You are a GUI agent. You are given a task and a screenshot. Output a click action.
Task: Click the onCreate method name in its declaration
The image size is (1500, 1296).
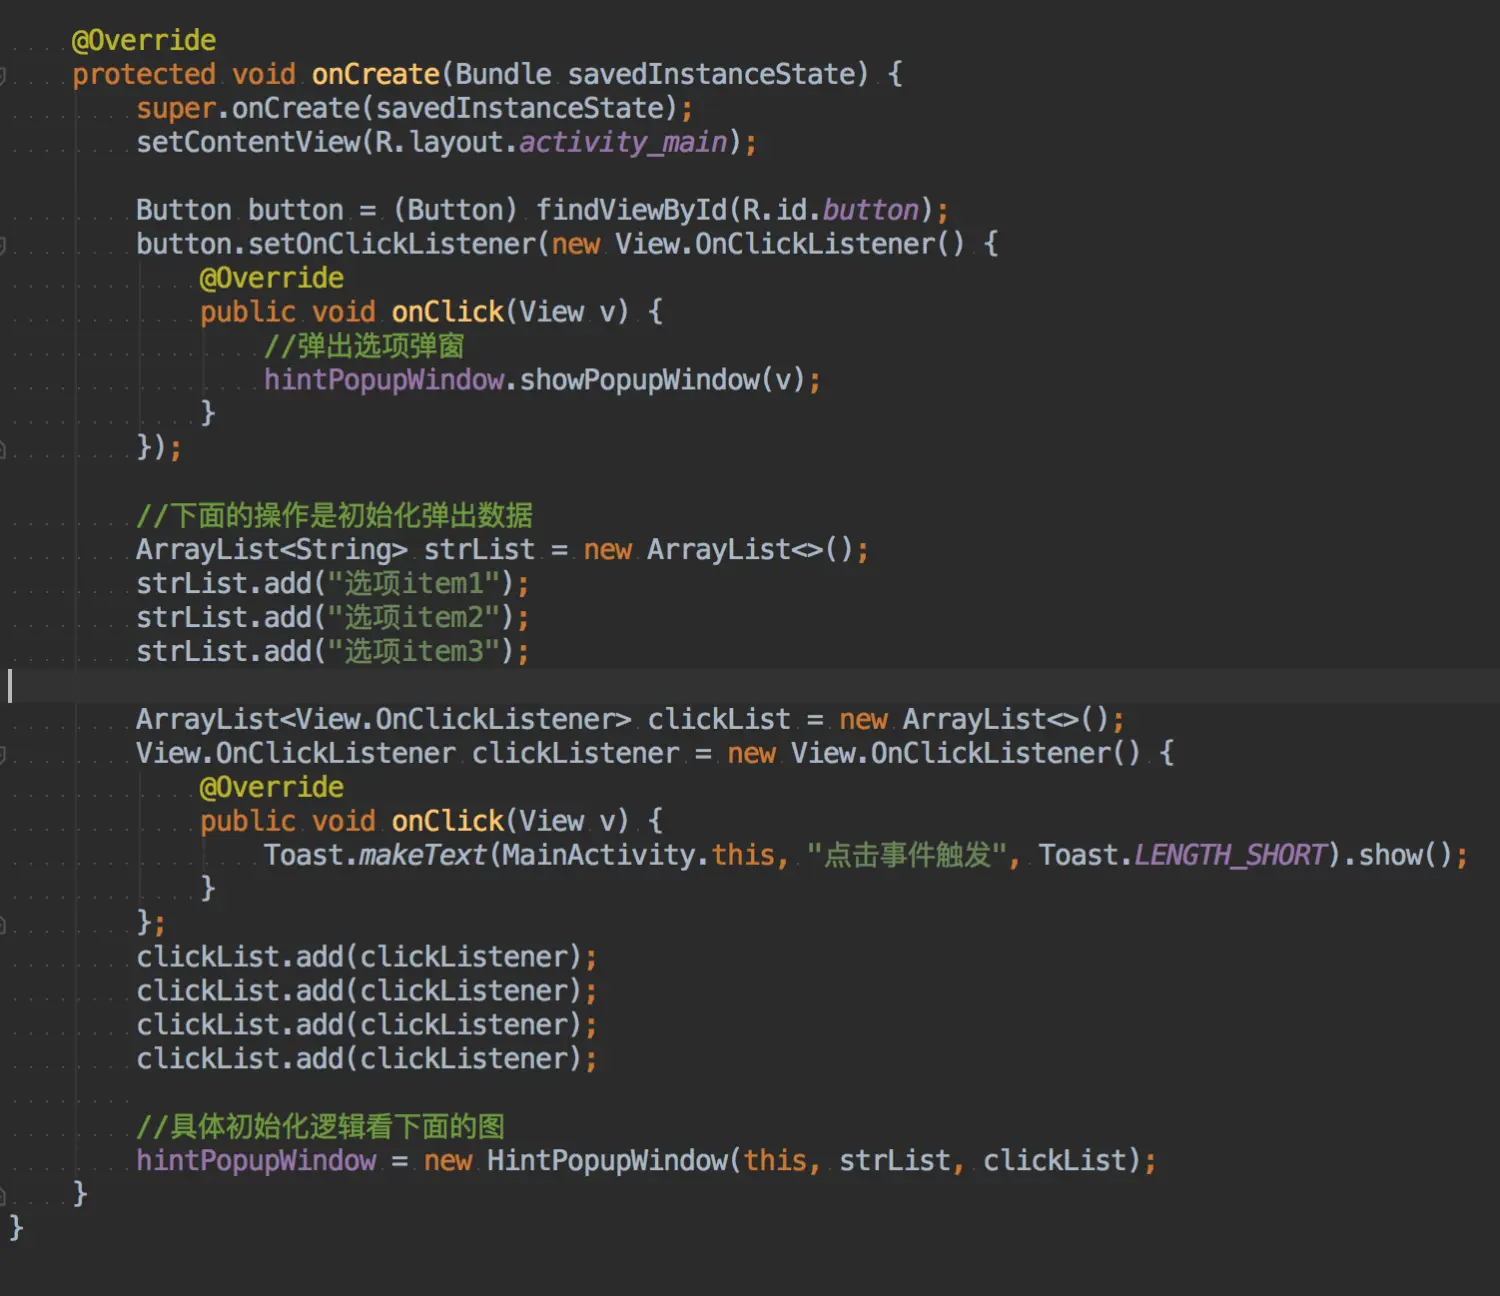click(x=376, y=74)
